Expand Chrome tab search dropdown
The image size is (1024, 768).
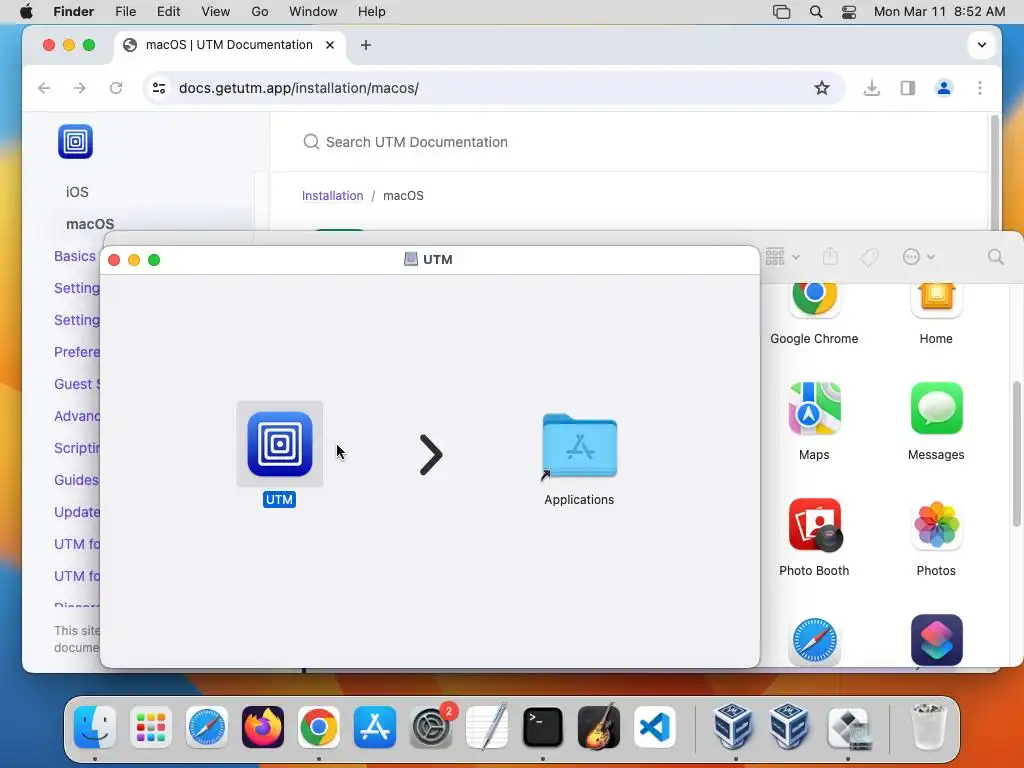coord(981,45)
